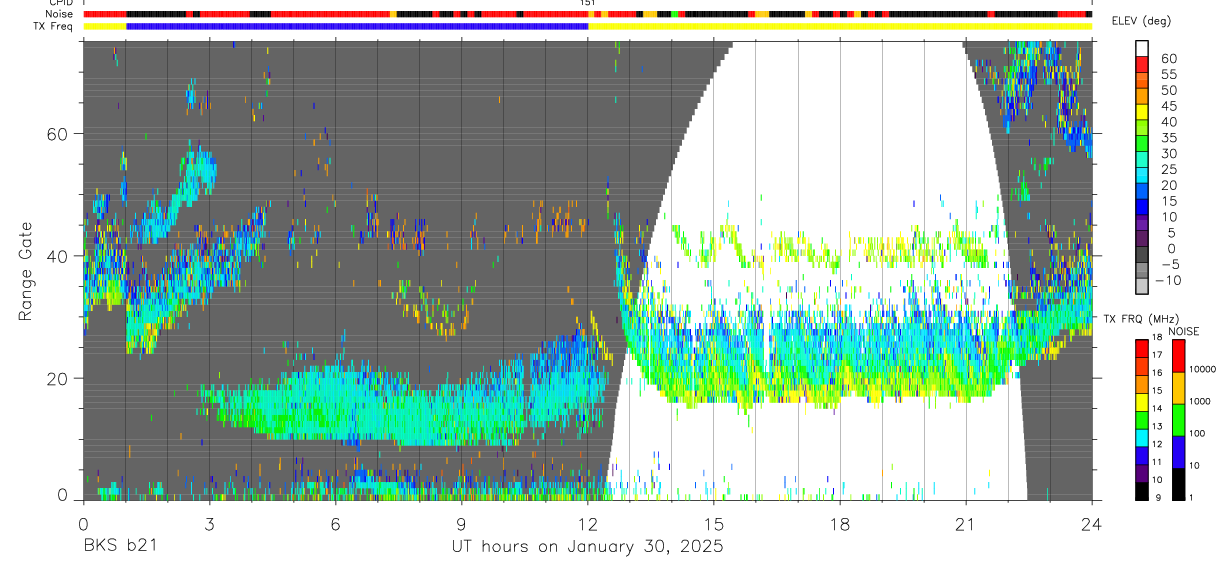
Task: Click the '1000' value on NOISE scale
Action: click(1200, 401)
